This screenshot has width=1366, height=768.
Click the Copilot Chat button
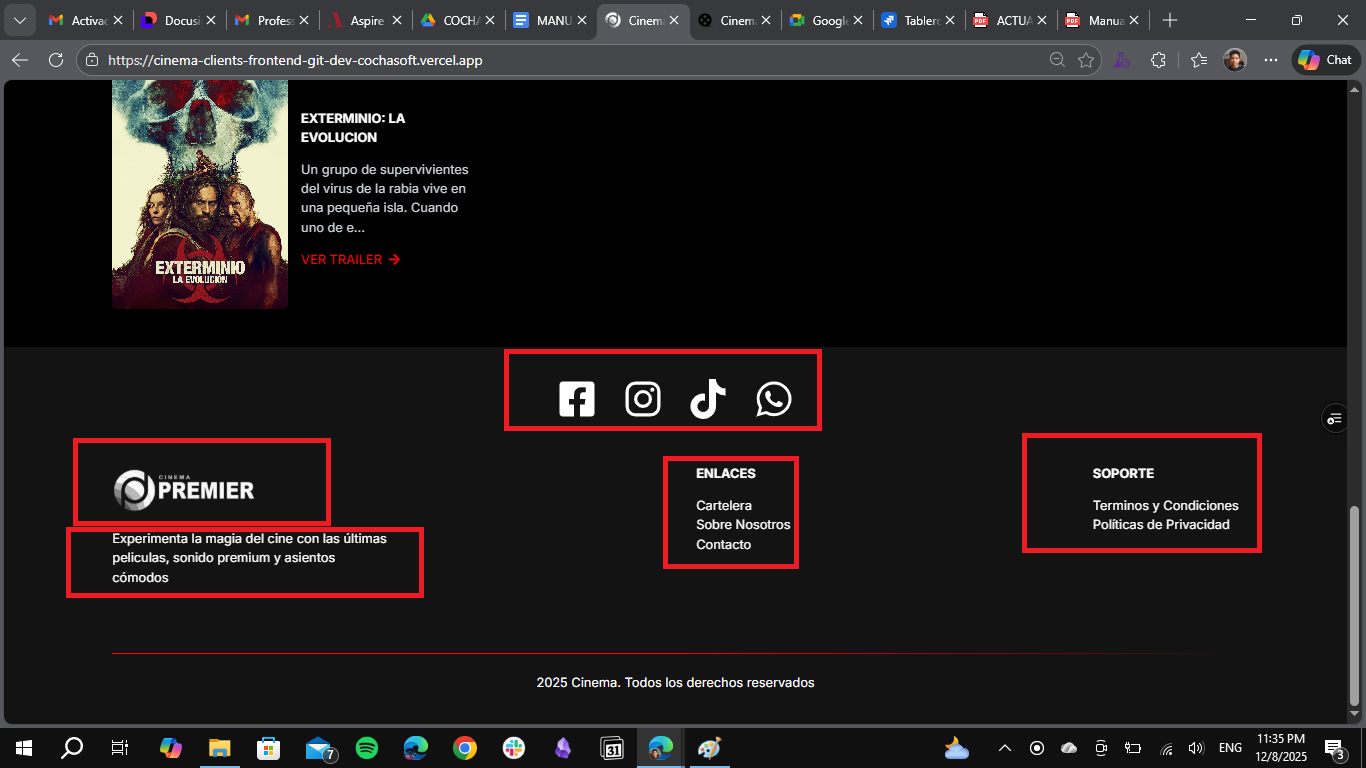[x=1326, y=60]
